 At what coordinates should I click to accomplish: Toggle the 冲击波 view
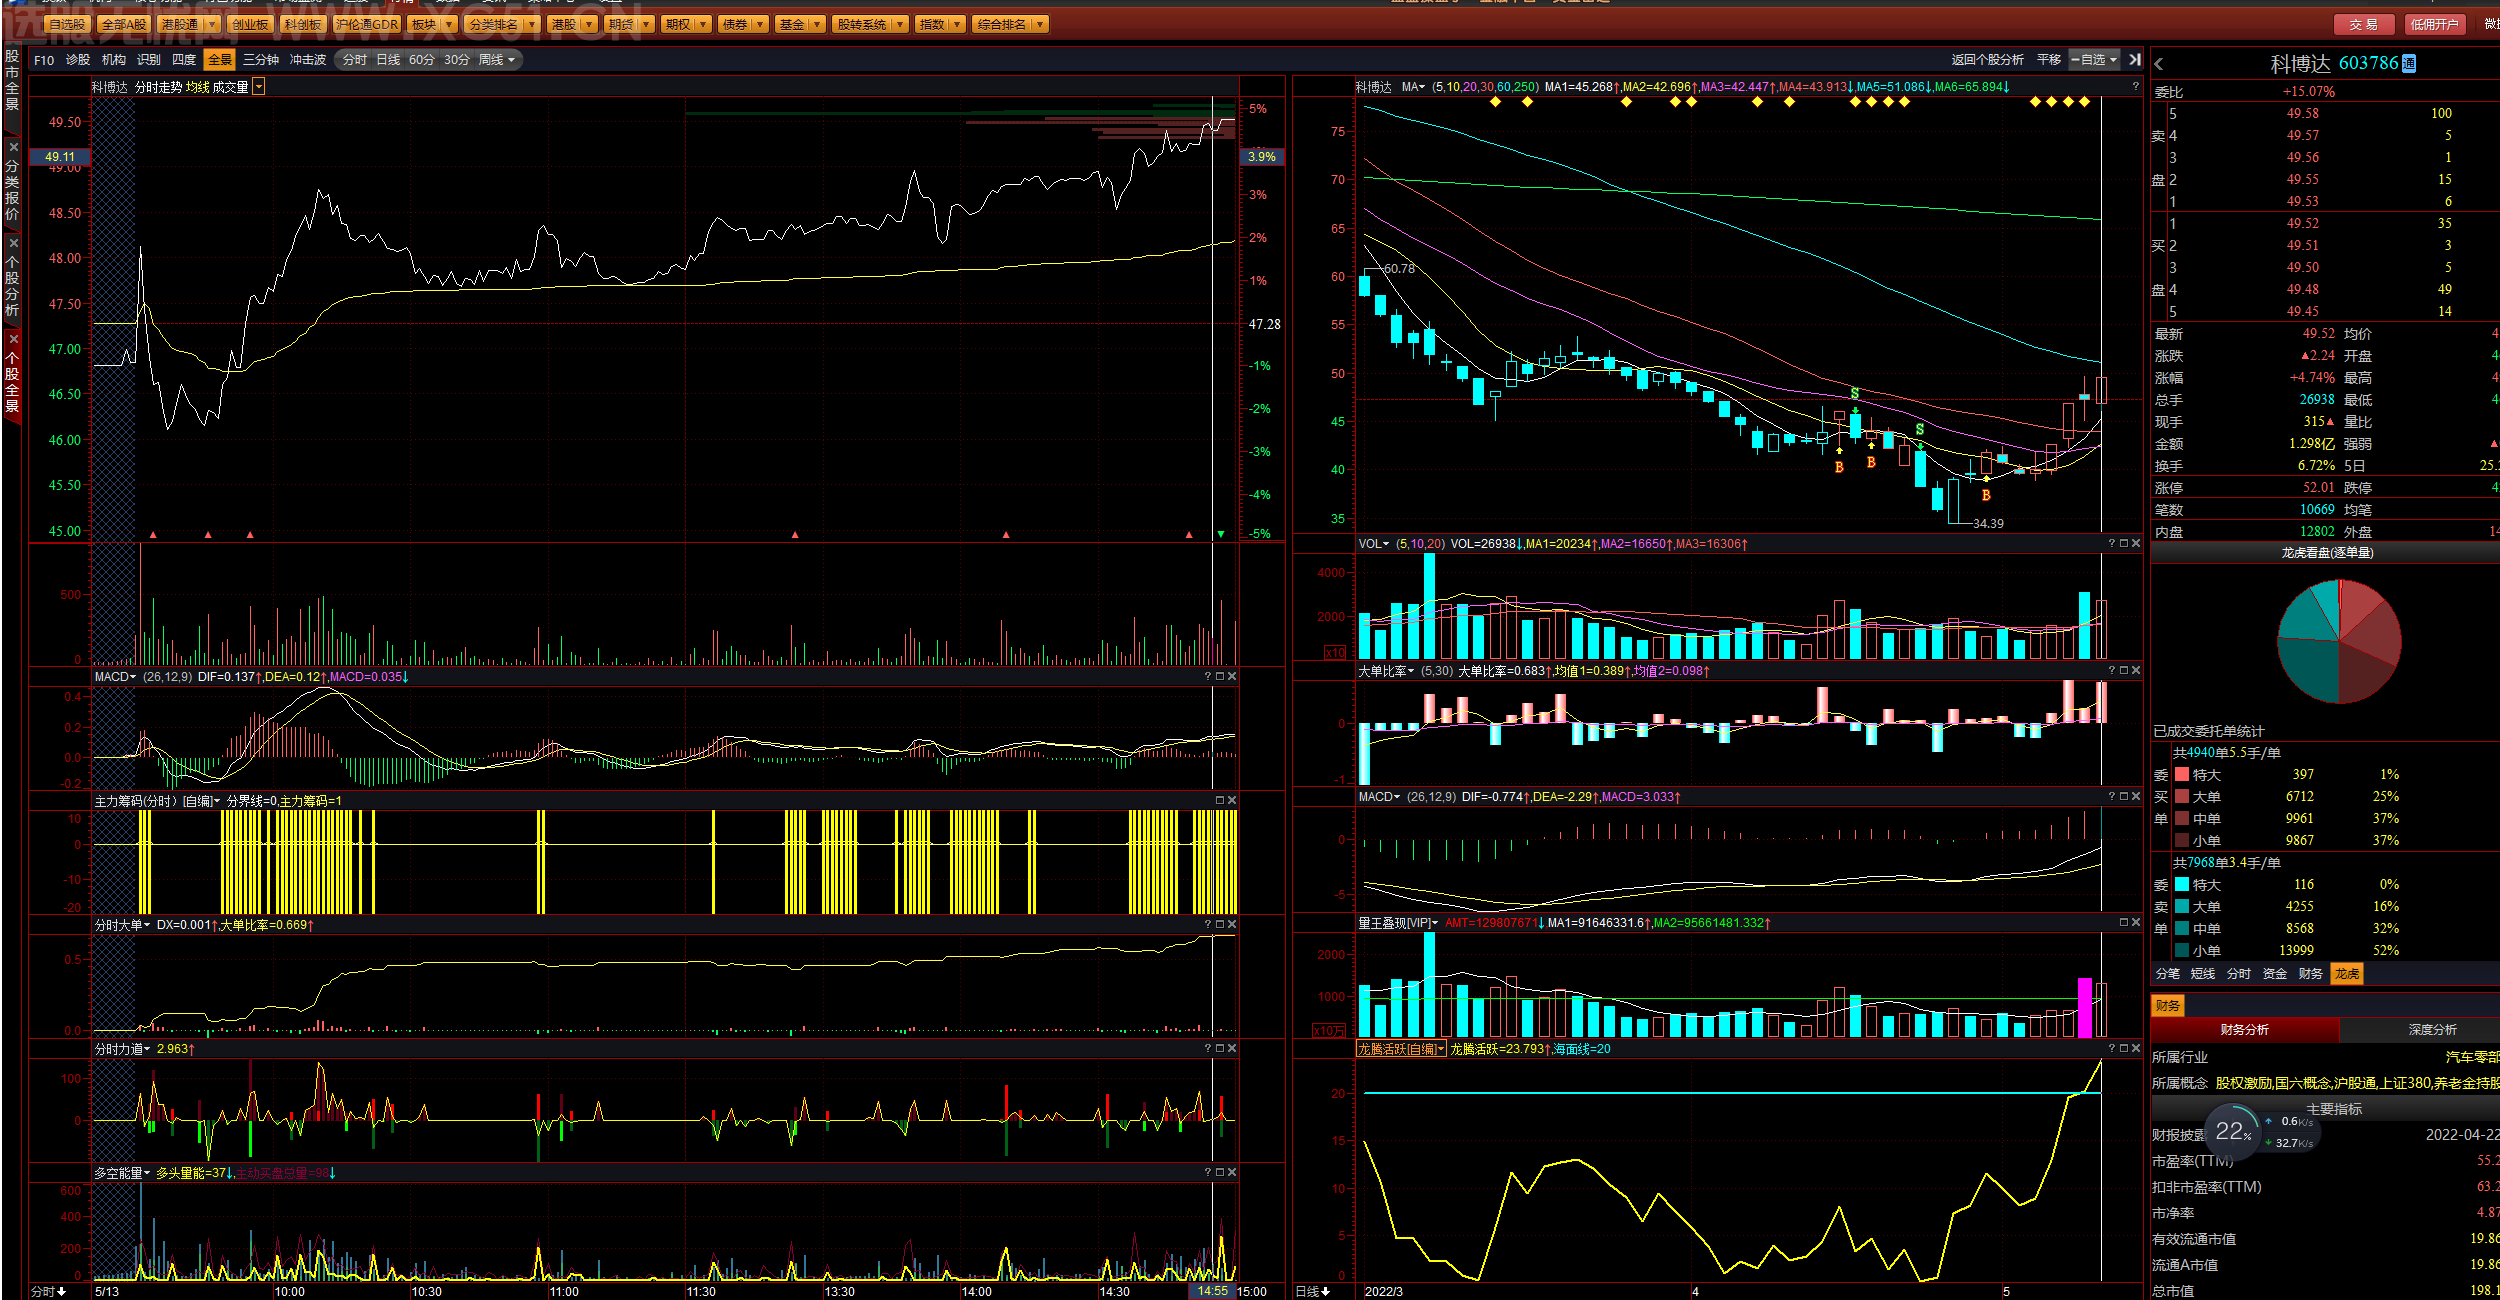click(x=308, y=60)
